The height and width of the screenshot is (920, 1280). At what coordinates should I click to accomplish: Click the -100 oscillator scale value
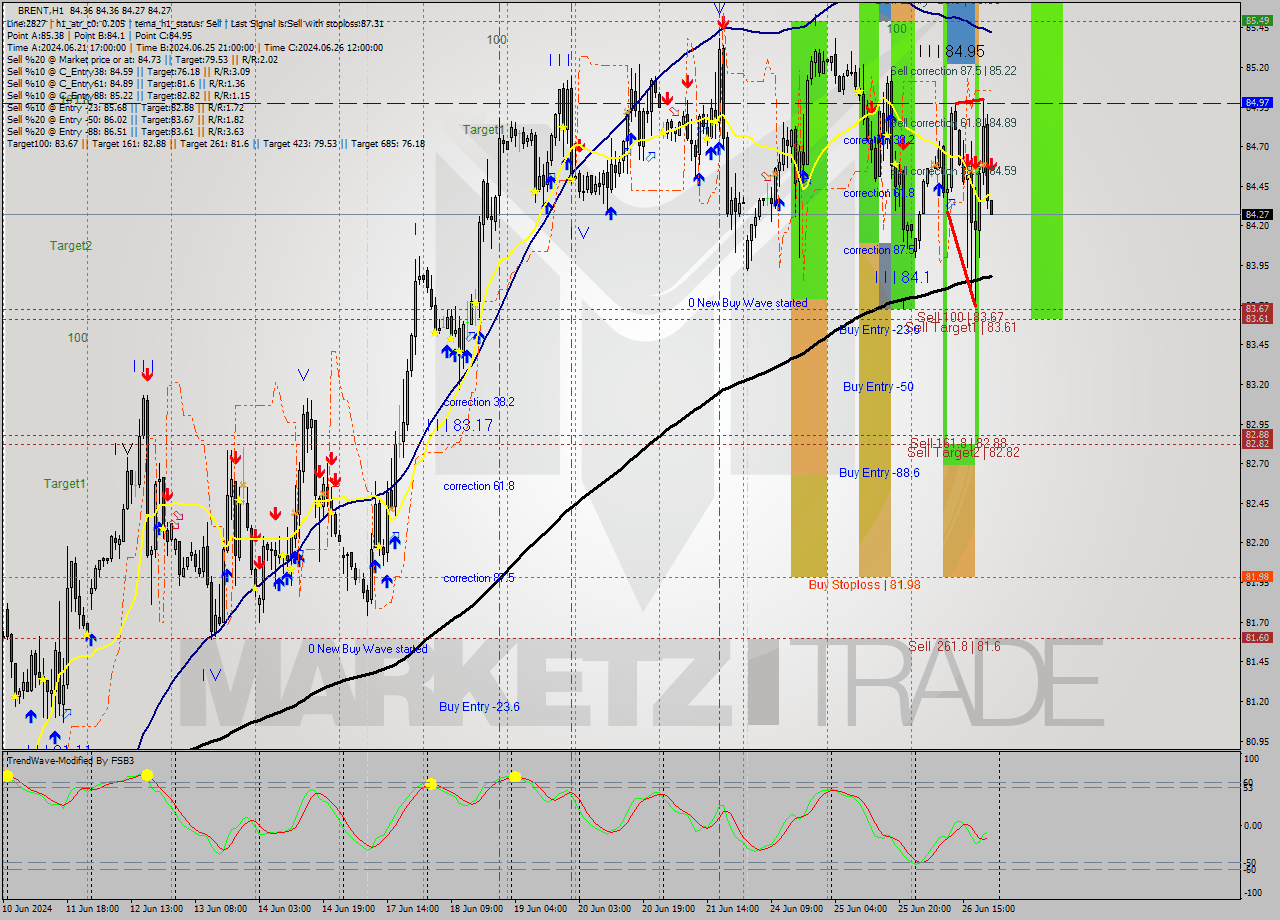(1255, 895)
